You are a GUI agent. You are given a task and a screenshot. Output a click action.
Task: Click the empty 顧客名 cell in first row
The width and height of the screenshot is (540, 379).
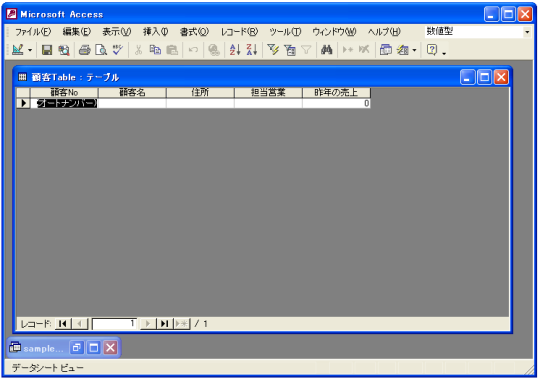pos(132,103)
